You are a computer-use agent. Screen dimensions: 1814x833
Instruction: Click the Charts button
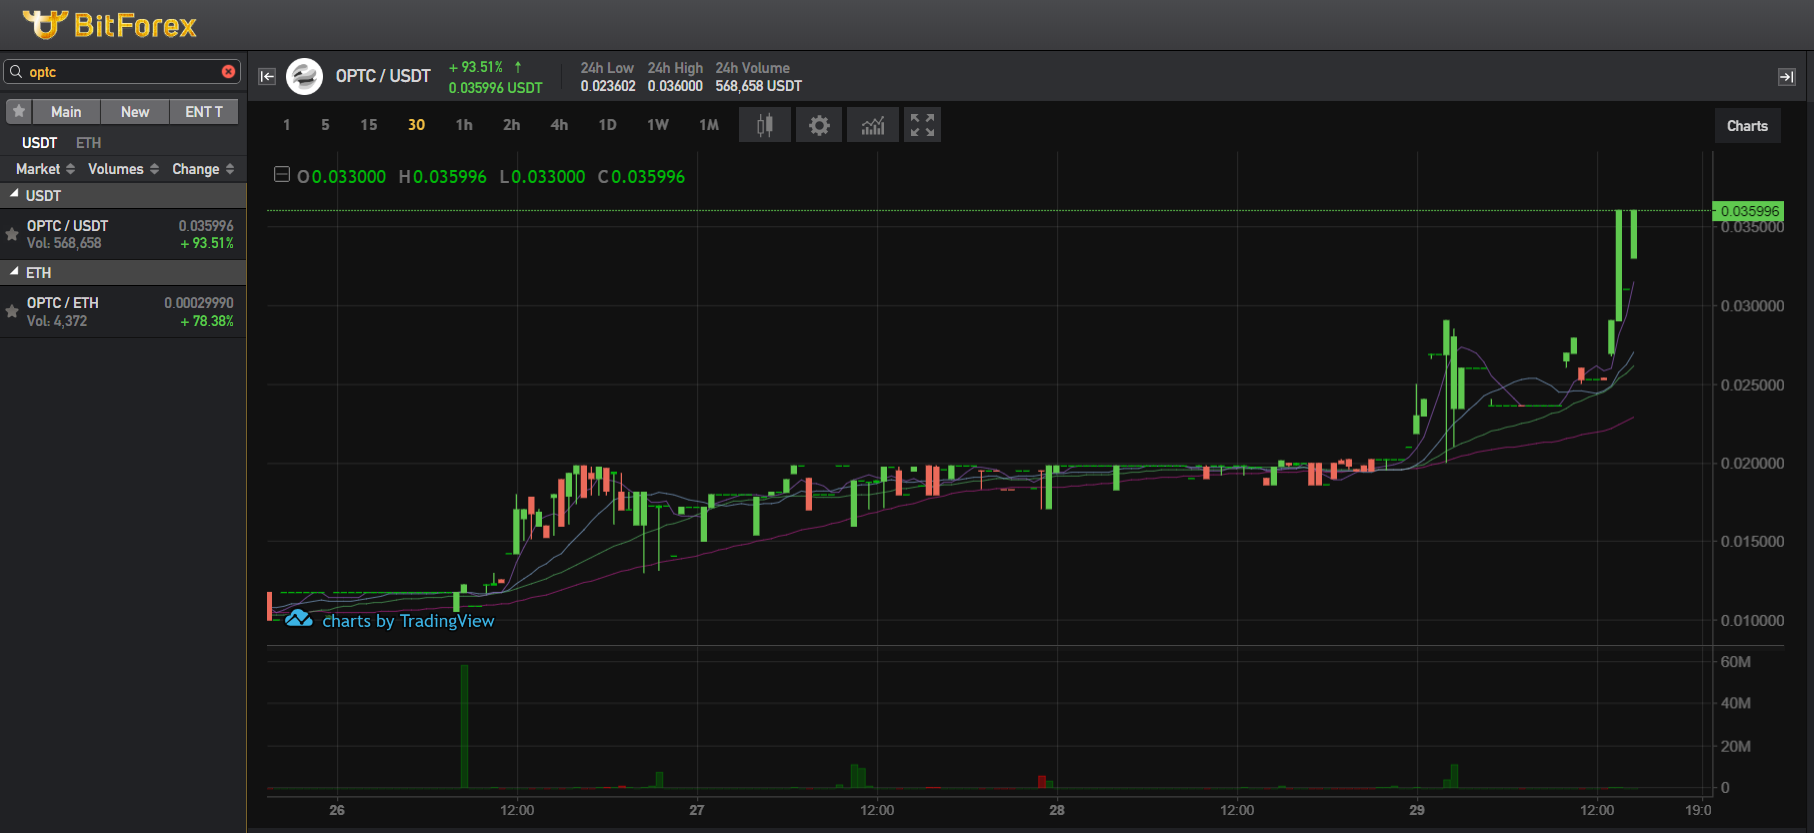click(1747, 126)
